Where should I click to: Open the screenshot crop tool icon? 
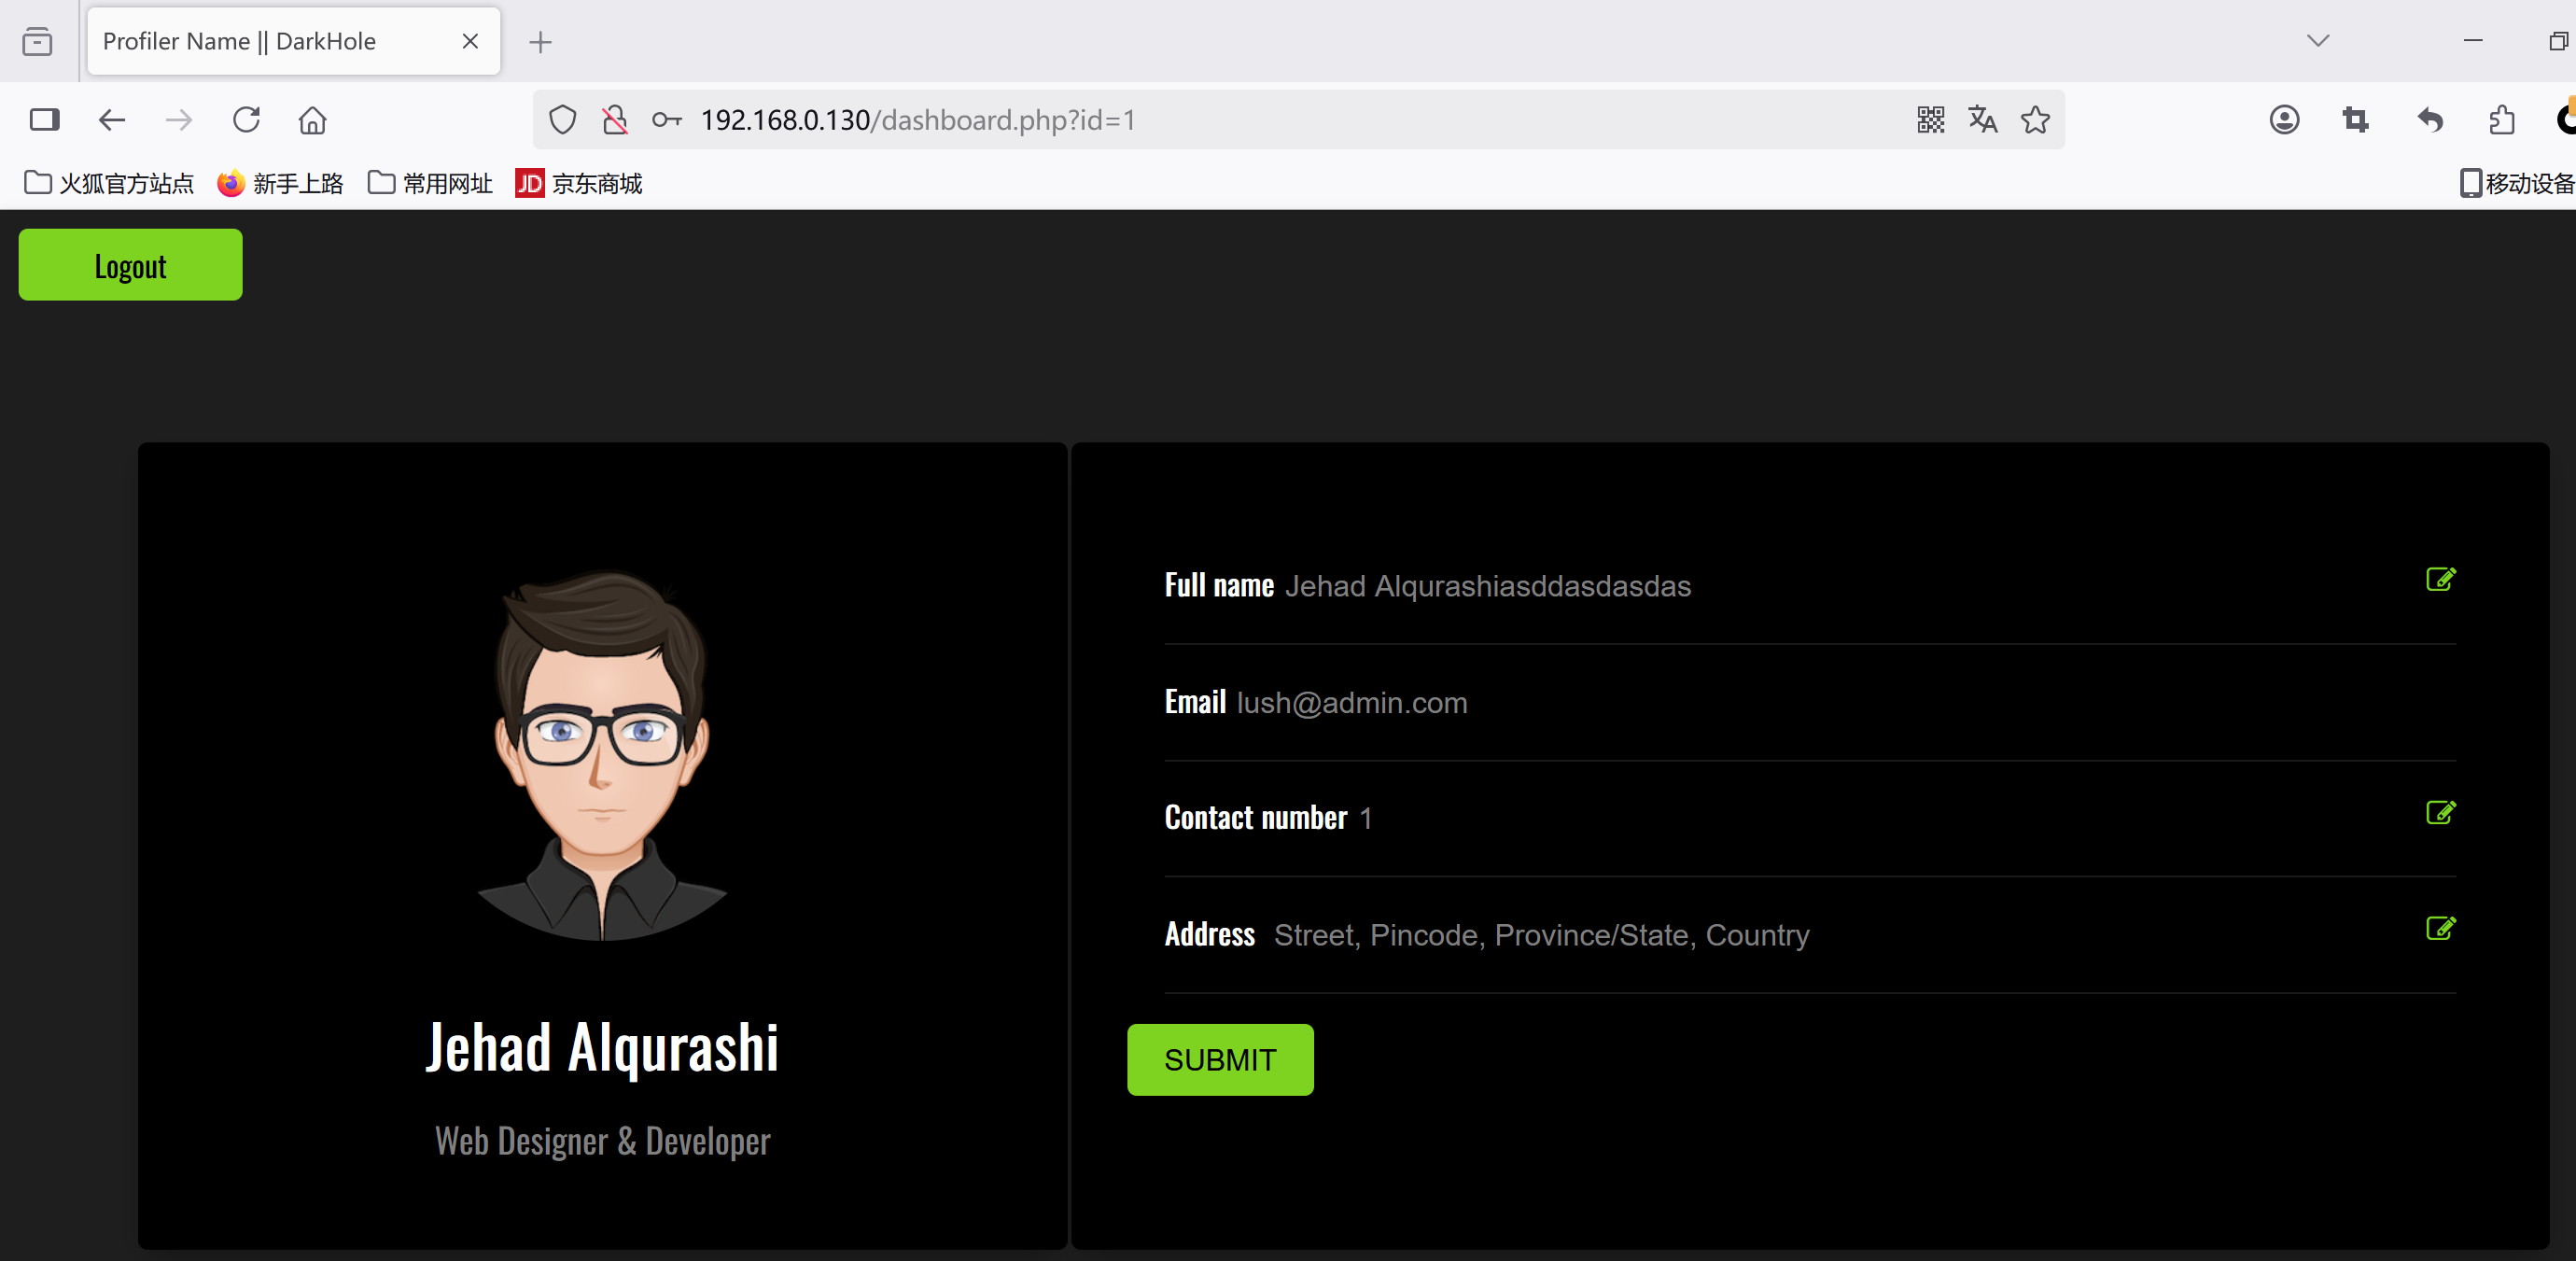(2356, 120)
